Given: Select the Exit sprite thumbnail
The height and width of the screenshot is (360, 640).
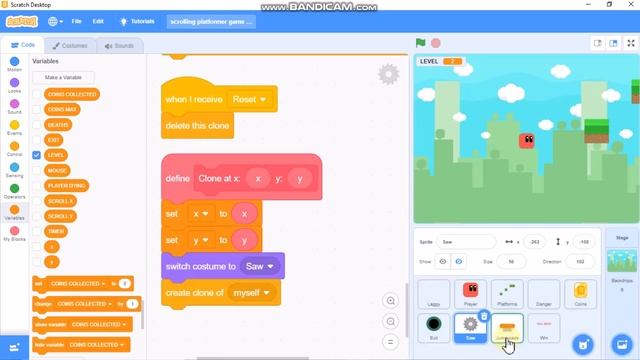Looking at the screenshot, I should pyautogui.click(x=433, y=328).
